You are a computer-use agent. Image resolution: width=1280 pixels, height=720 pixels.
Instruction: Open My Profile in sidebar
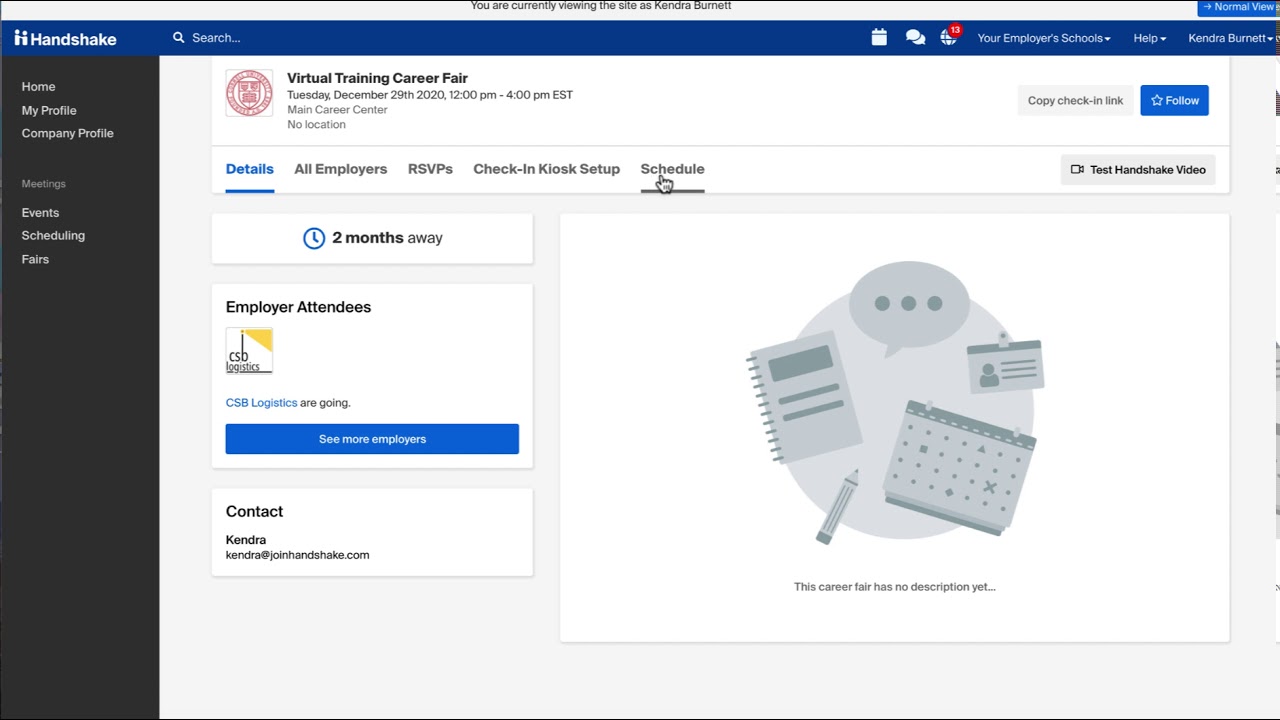49,110
